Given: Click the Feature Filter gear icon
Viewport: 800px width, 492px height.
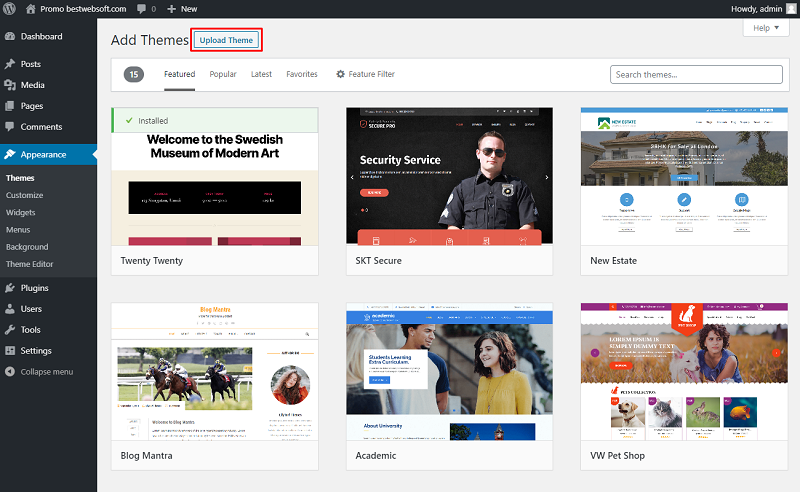Looking at the screenshot, I should click(340, 74).
